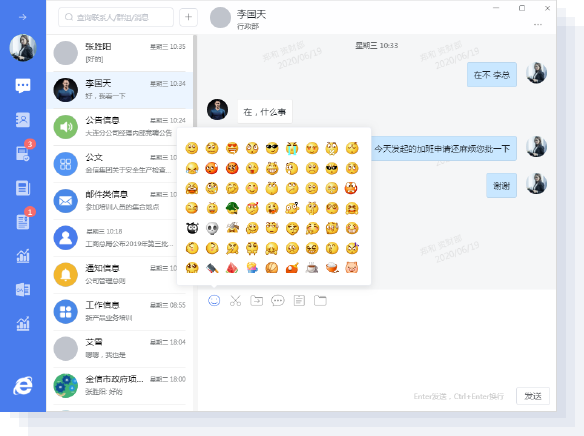Open the chat history bubble icon
The image size is (584, 436).
[278, 300]
